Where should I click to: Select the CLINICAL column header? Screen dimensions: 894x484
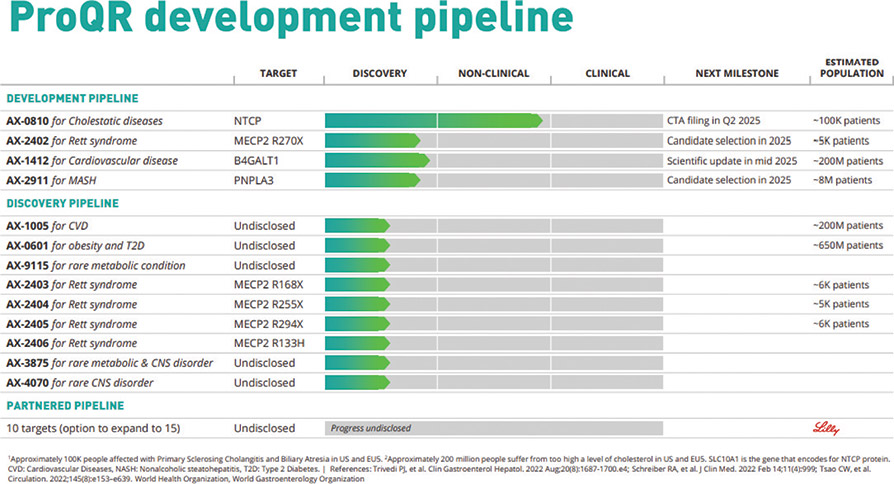pyautogui.click(x=608, y=74)
